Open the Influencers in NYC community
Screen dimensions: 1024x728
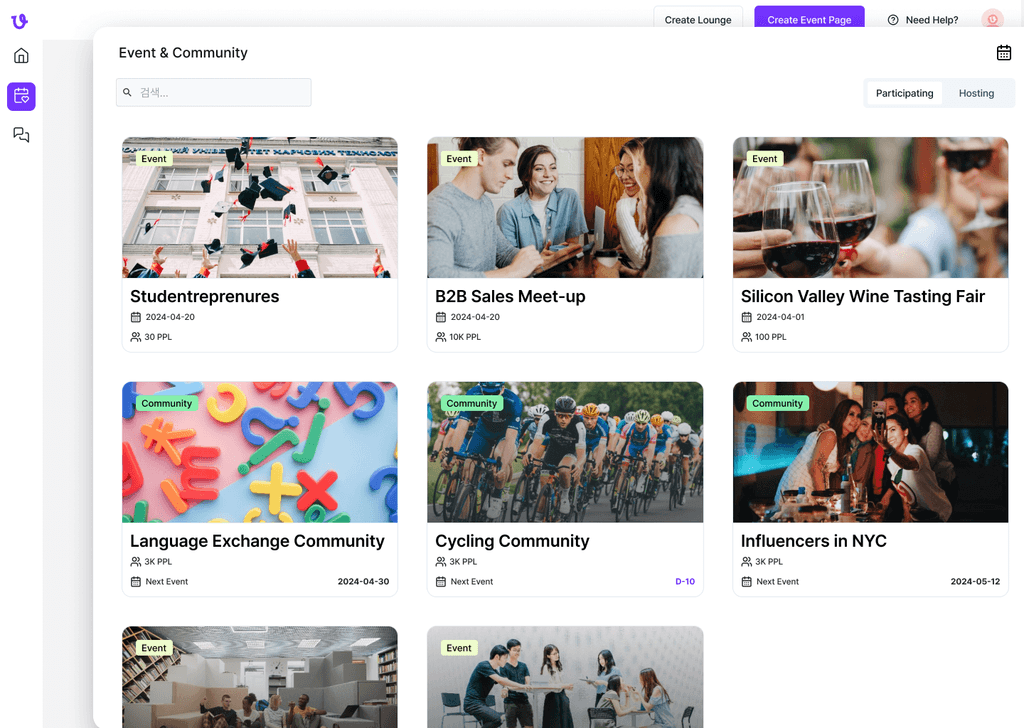870,490
